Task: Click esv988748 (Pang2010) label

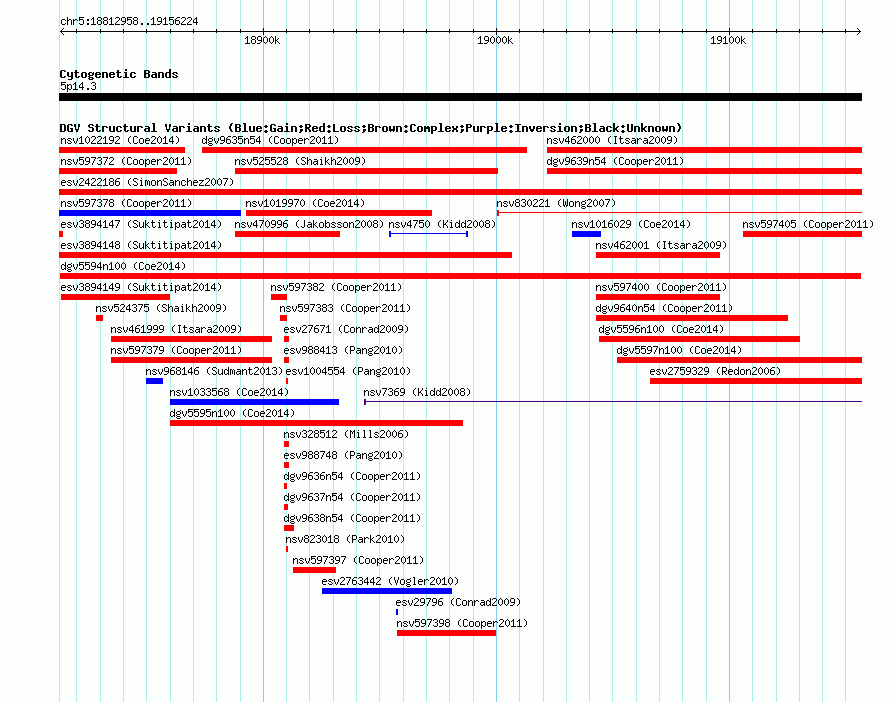Action: [343, 455]
